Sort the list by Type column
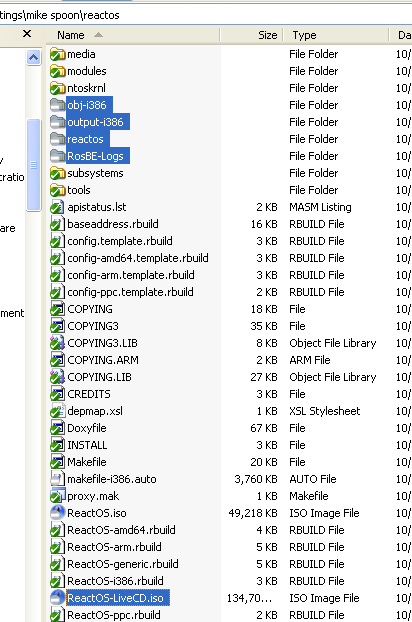The width and height of the screenshot is (412, 622). (336, 35)
